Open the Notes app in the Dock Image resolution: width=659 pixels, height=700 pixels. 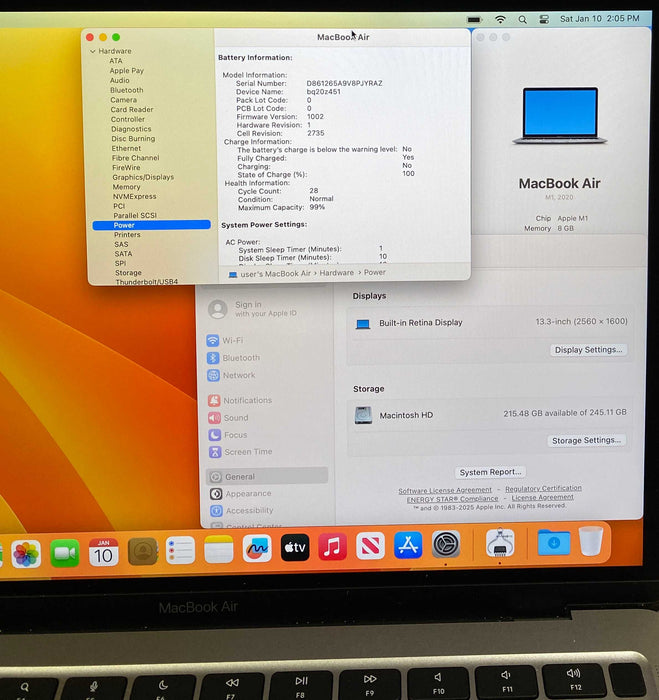tap(219, 549)
